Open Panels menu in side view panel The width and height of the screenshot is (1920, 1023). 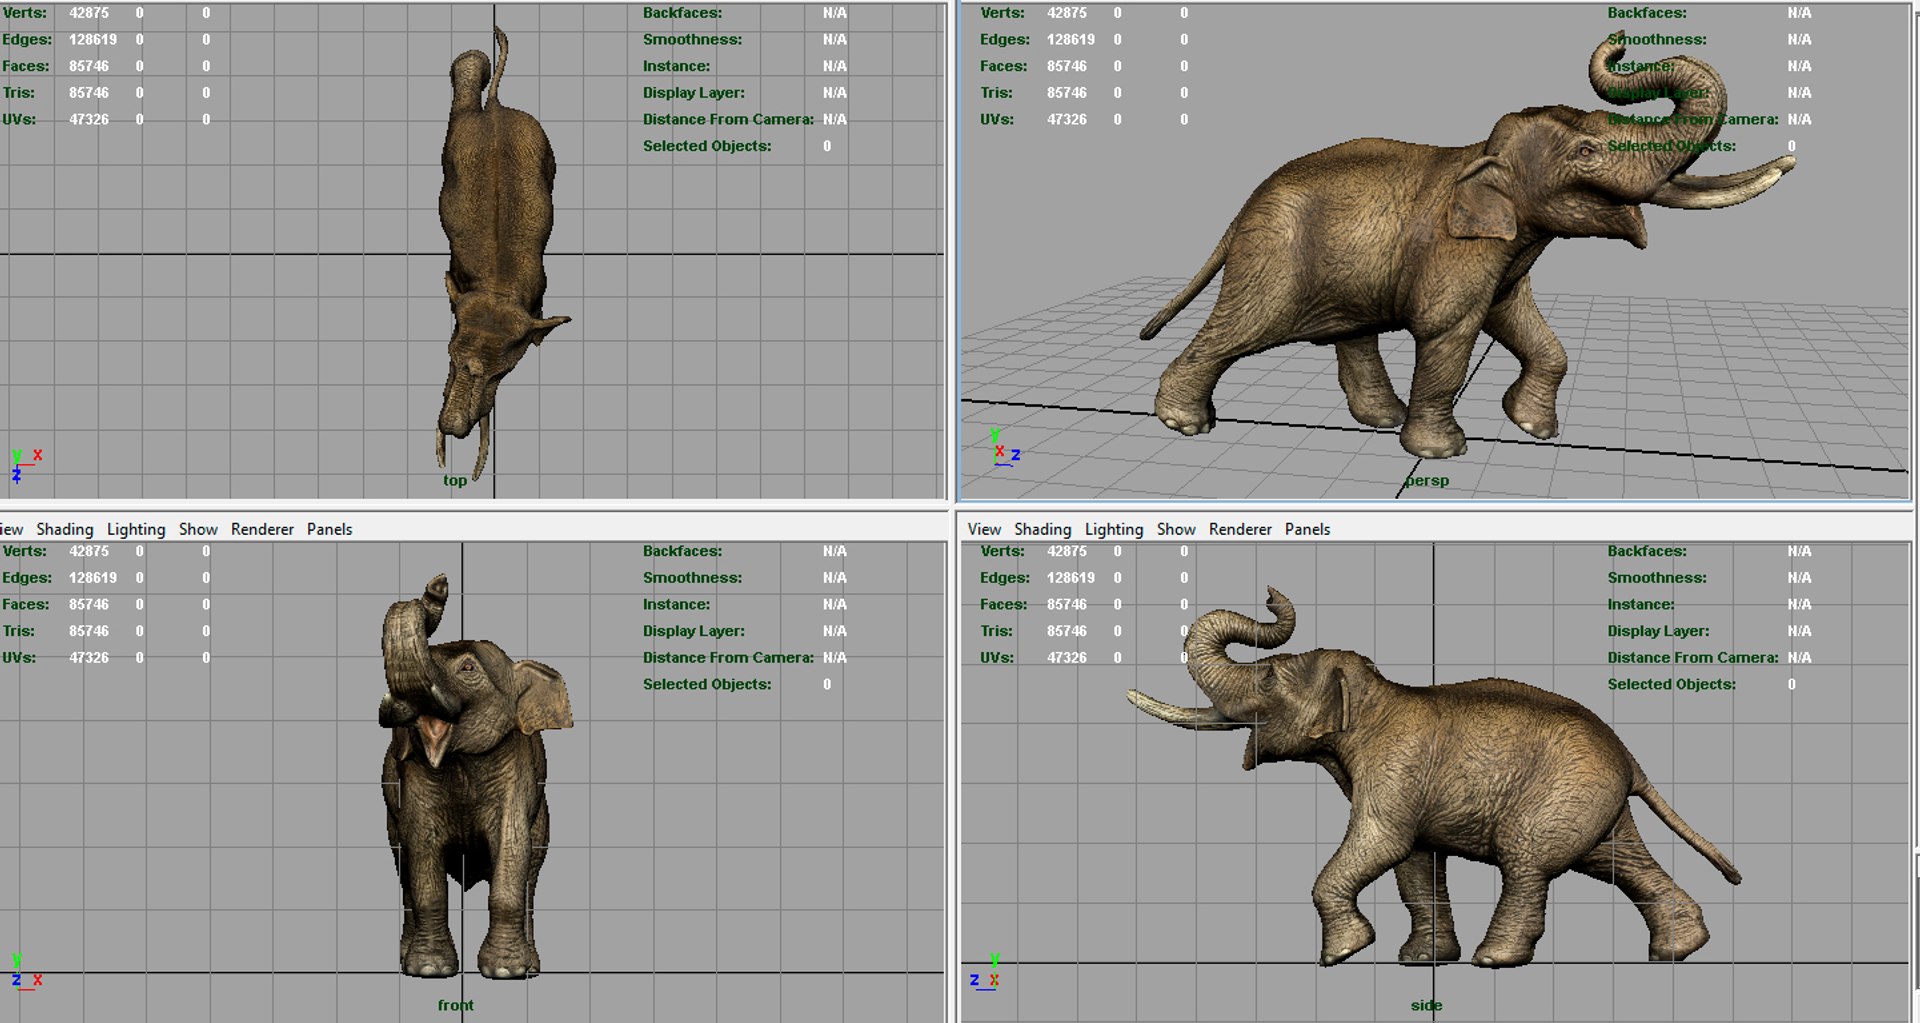point(1307,529)
